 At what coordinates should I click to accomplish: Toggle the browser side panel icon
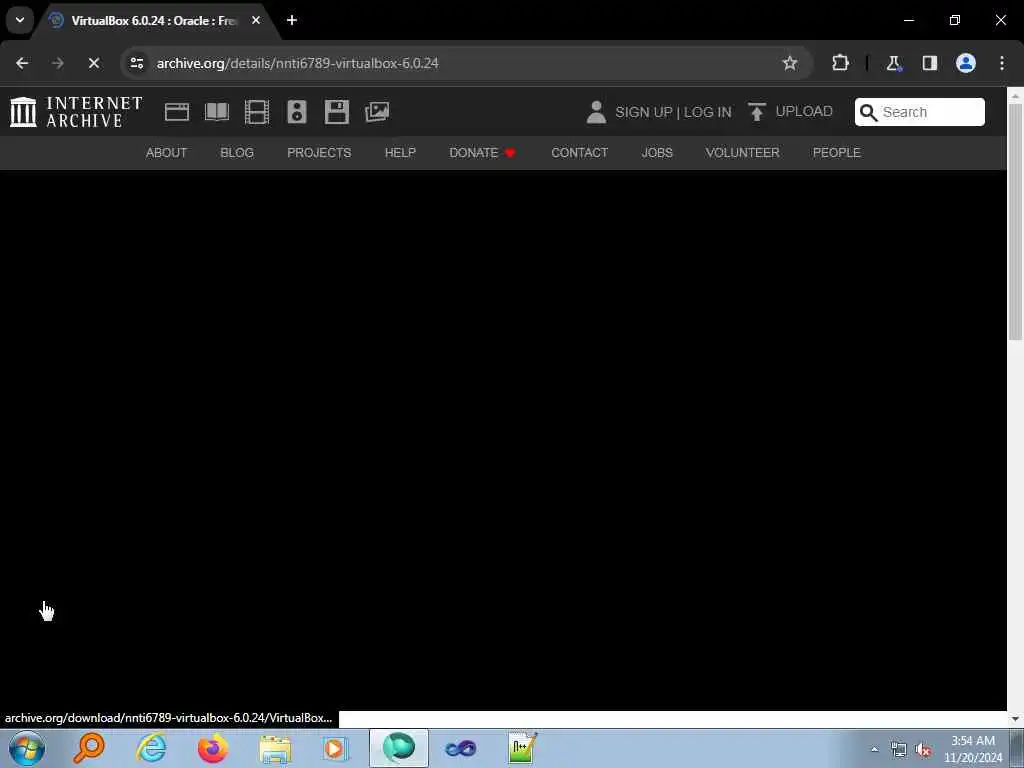pyautogui.click(x=929, y=63)
